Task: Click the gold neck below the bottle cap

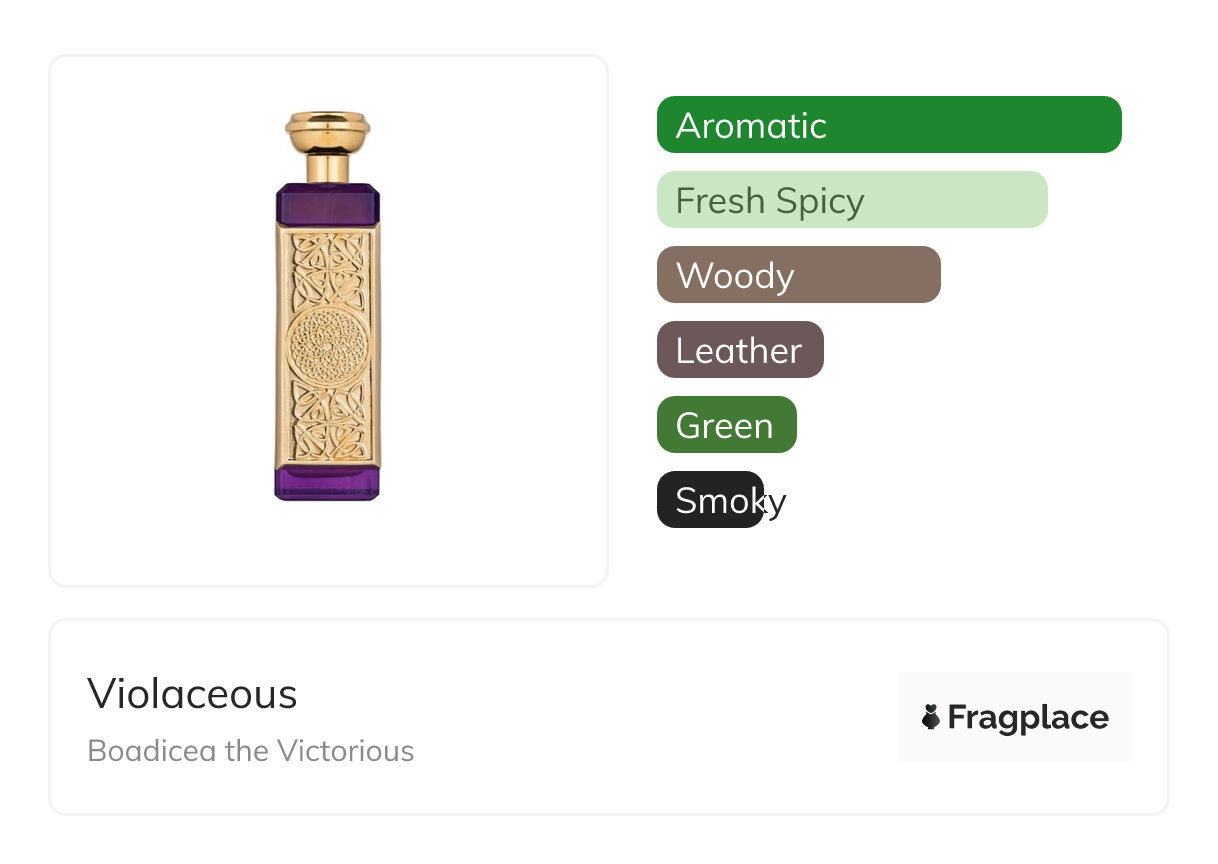Action: click(x=328, y=166)
